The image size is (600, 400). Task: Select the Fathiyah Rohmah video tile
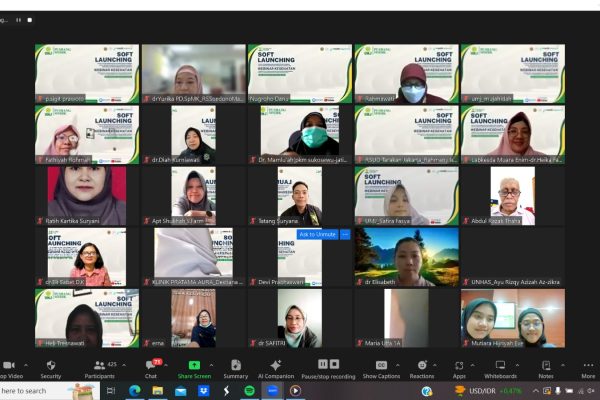tap(87, 135)
